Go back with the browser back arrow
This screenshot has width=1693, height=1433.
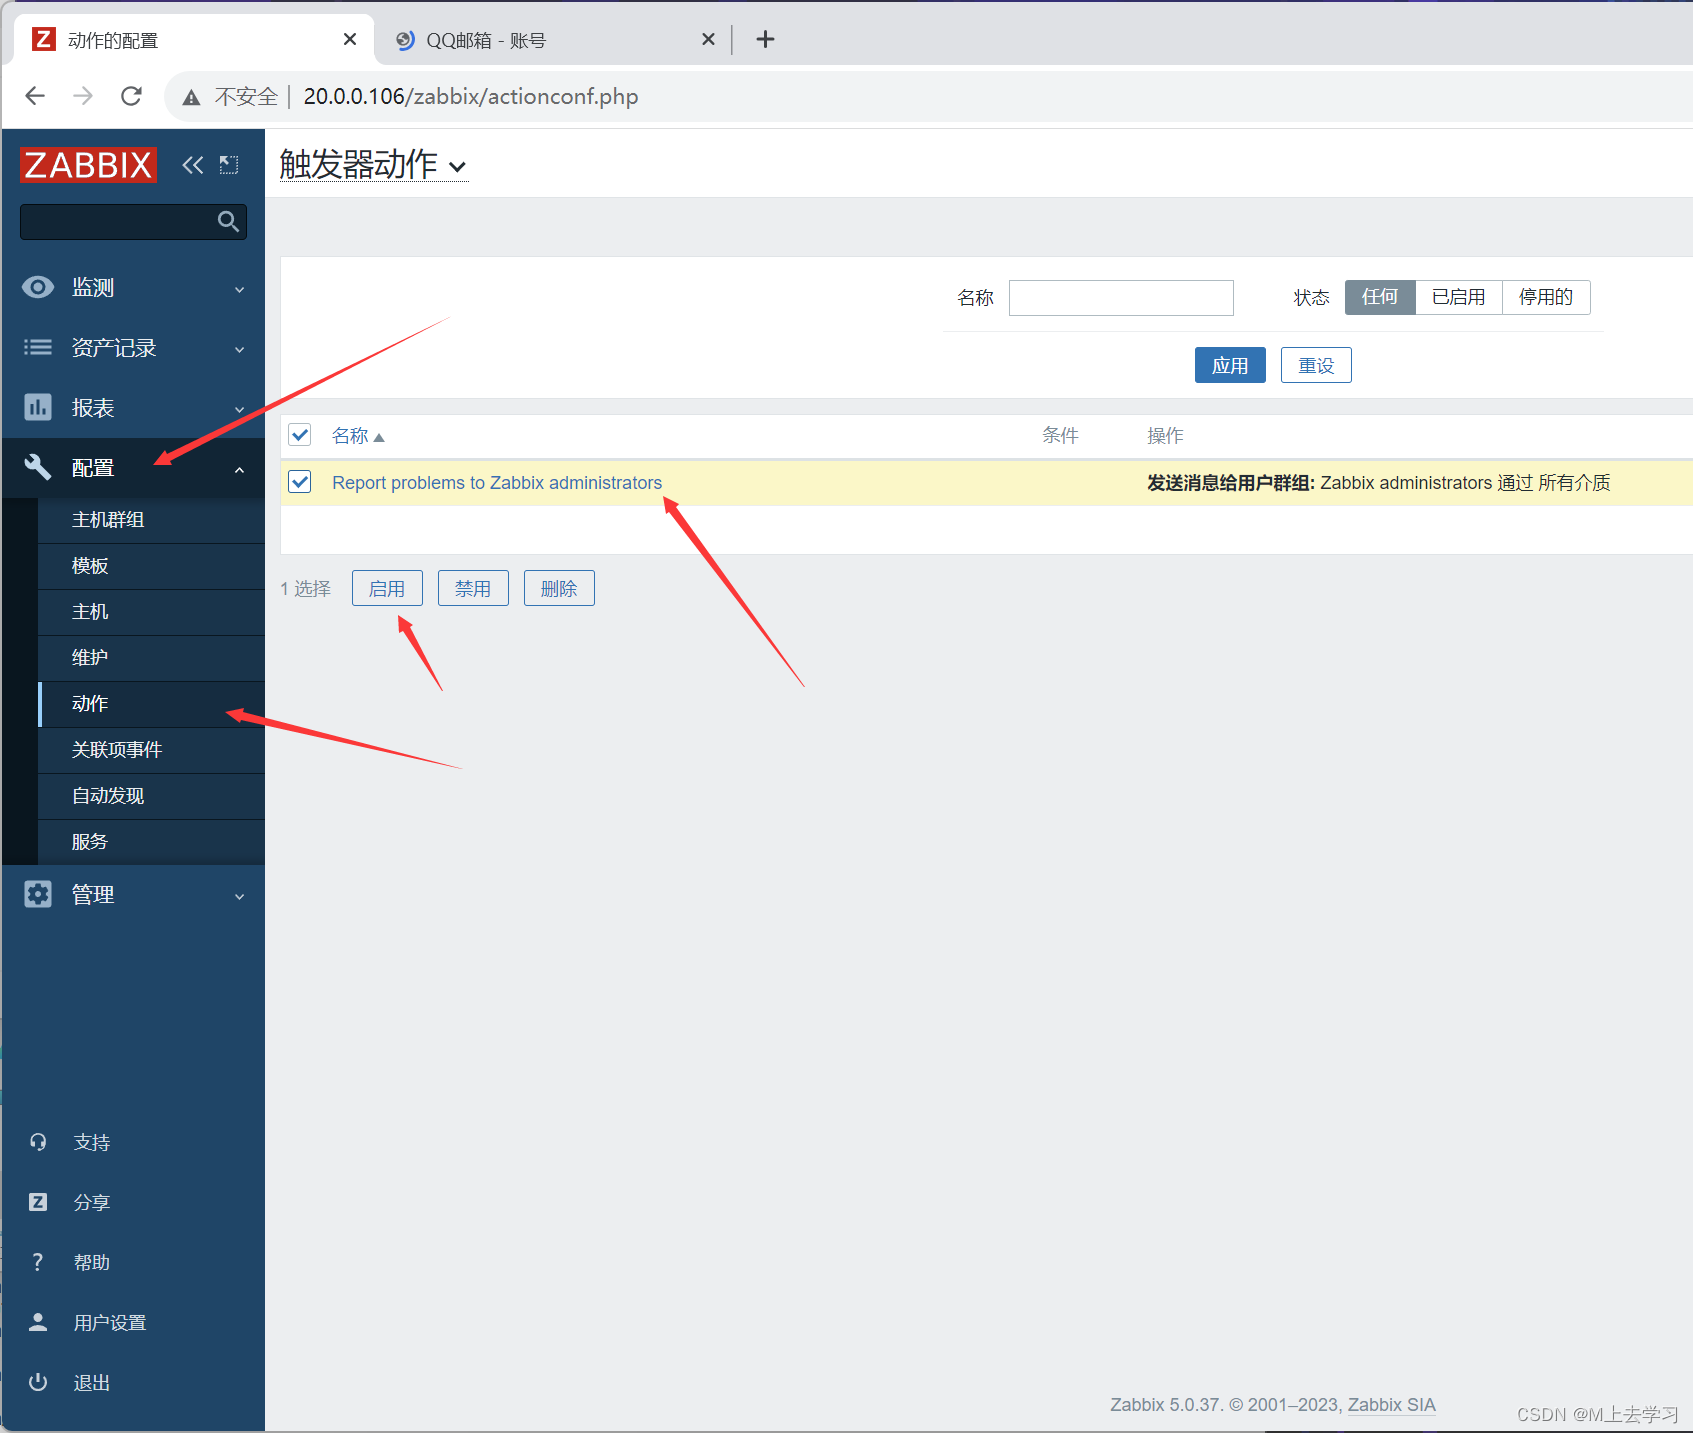35,96
